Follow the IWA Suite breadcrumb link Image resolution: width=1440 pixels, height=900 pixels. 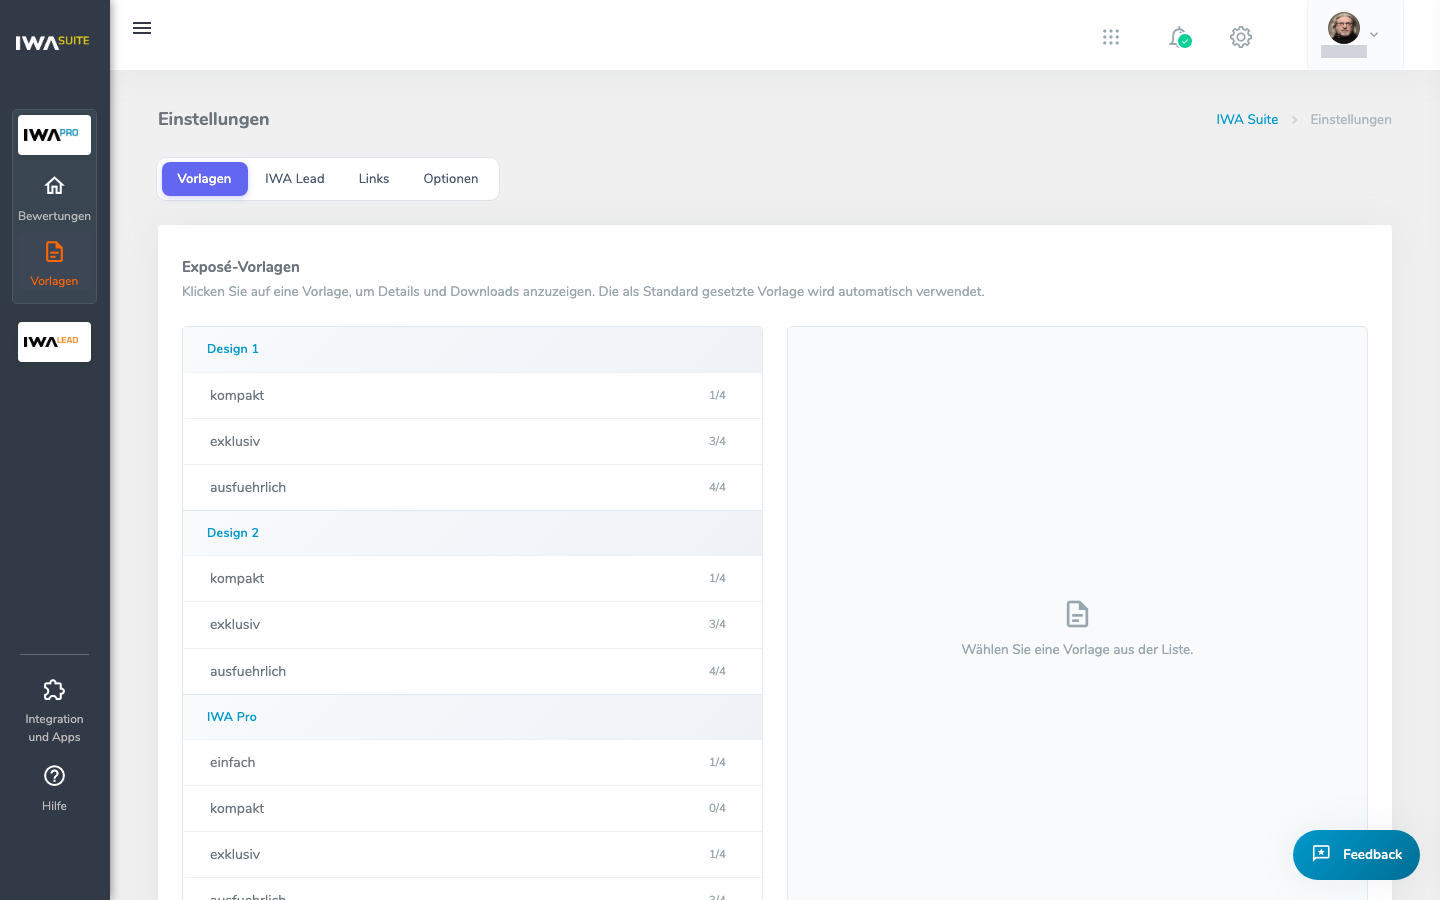[x=1247, y=119]
